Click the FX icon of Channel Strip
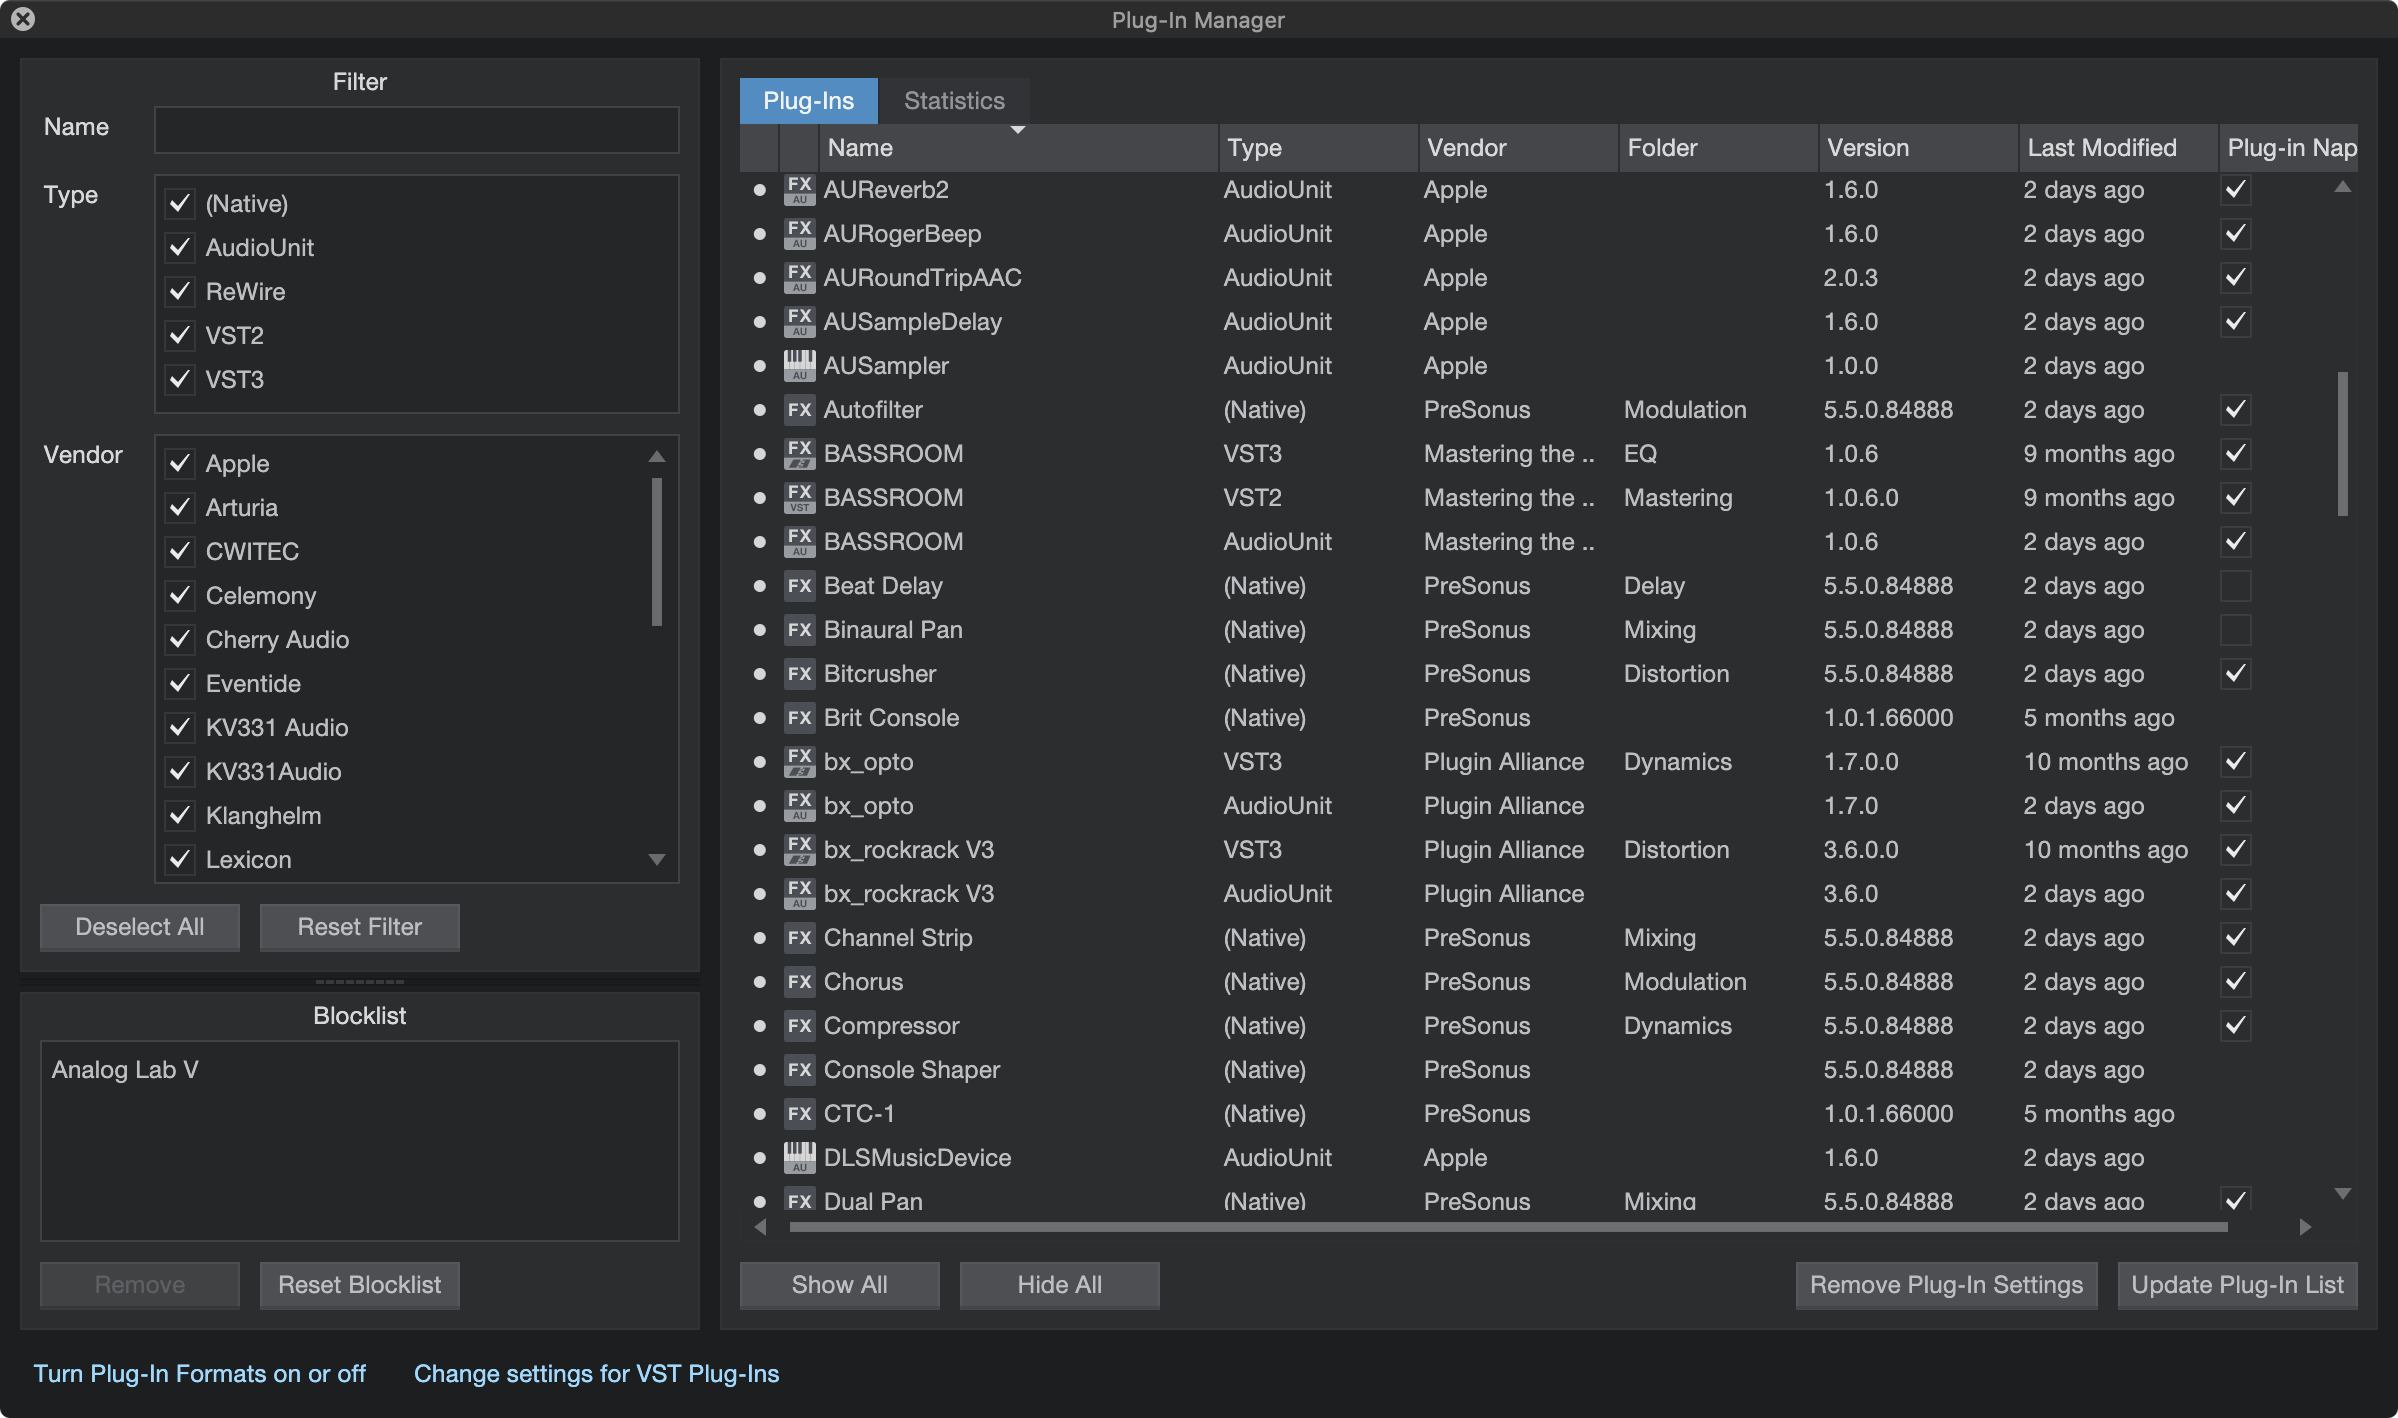The width and height of the screenshot is (2398, 1418). tap(799, 938)
